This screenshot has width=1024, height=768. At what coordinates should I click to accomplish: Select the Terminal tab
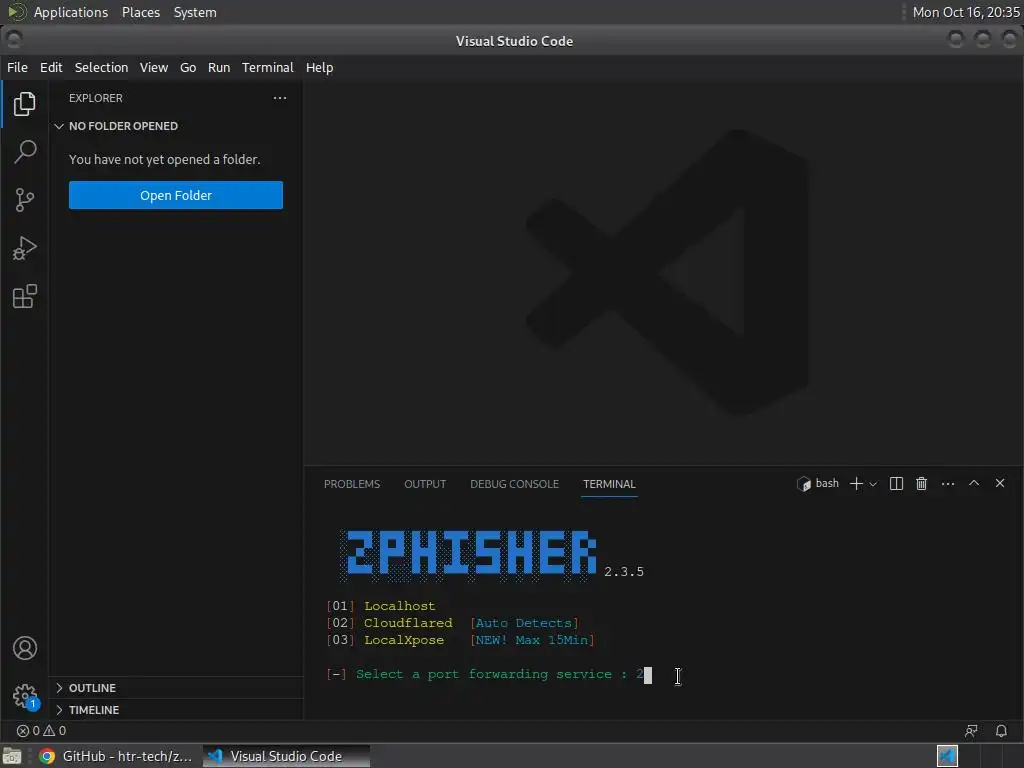click(609, 484)
